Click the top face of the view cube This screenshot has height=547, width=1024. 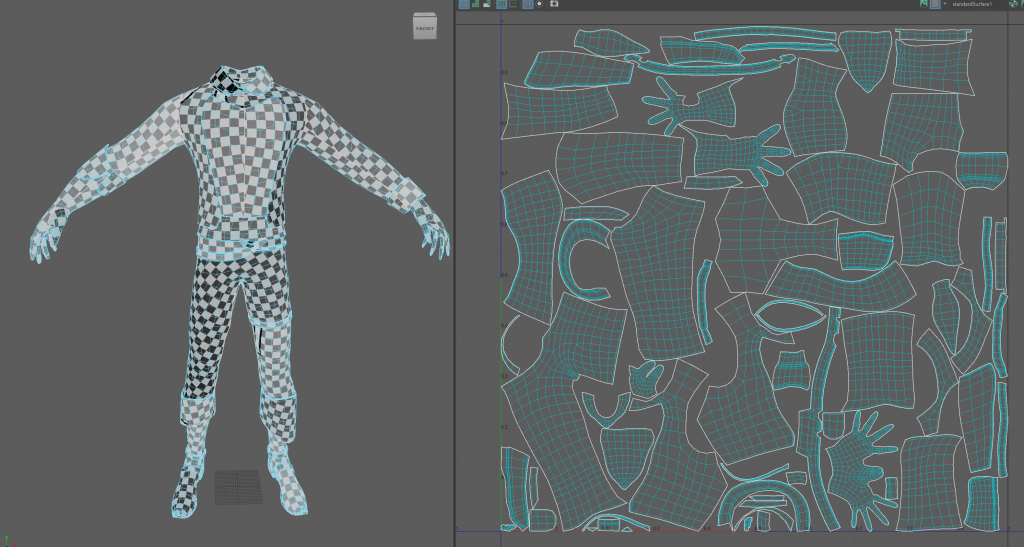[425, 16]
